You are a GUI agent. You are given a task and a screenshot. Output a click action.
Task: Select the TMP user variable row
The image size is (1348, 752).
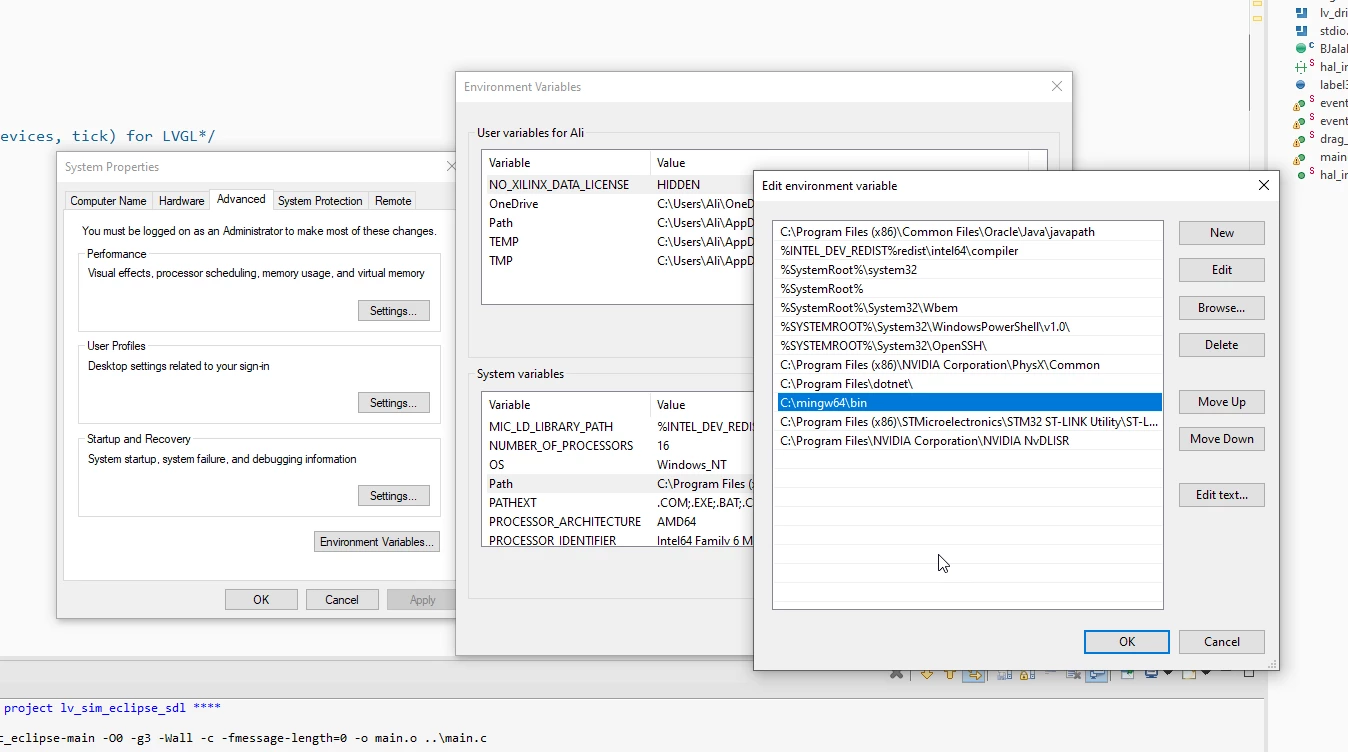618,261
